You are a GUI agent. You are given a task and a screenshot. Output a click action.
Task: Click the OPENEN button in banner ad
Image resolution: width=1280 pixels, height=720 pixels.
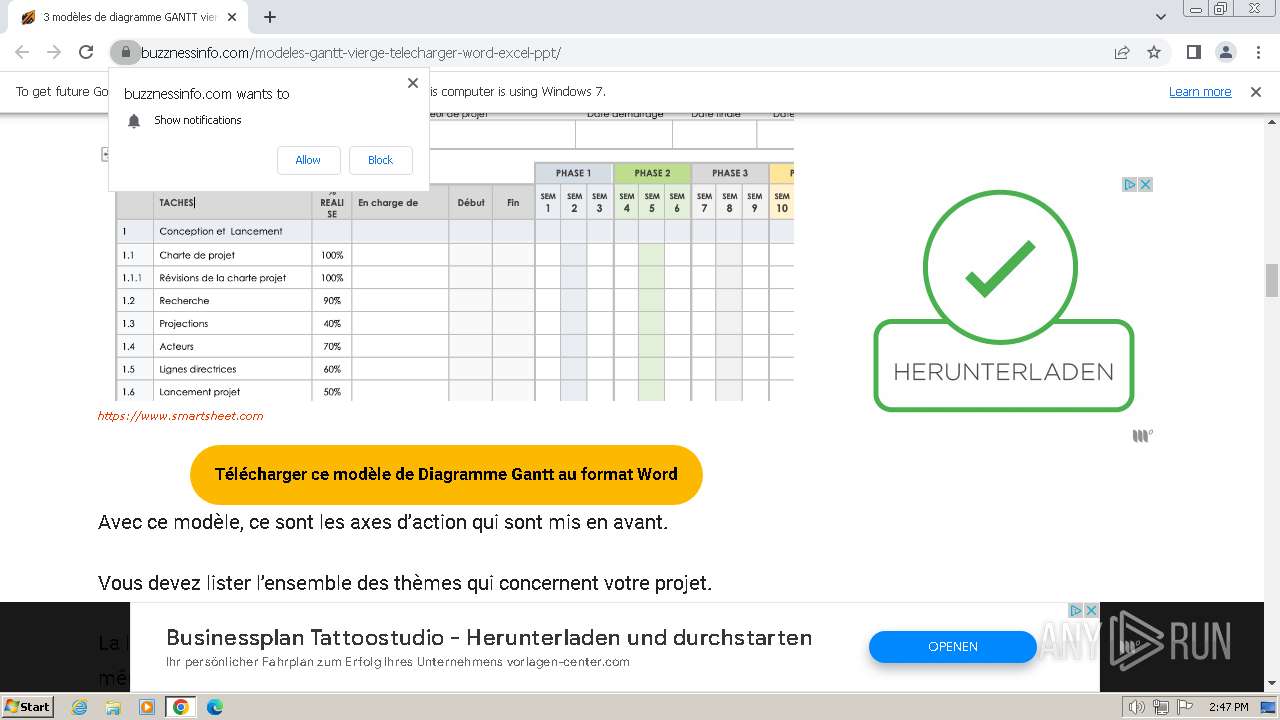click(952, 646)
